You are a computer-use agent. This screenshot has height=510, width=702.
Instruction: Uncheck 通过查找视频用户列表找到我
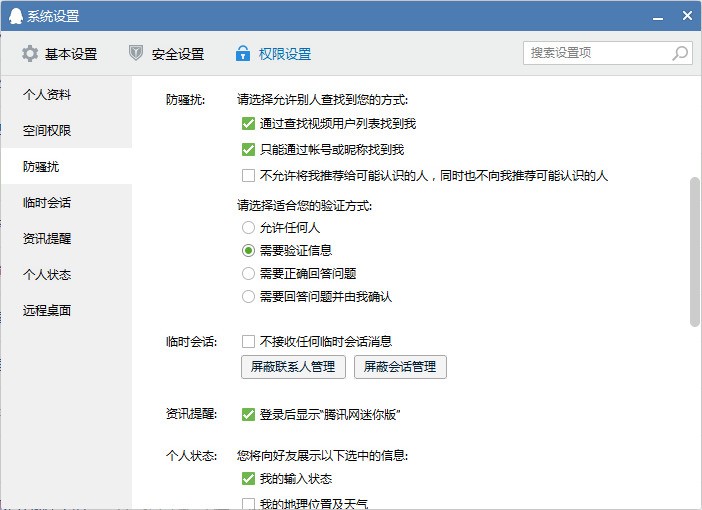[x=248, y=124]
